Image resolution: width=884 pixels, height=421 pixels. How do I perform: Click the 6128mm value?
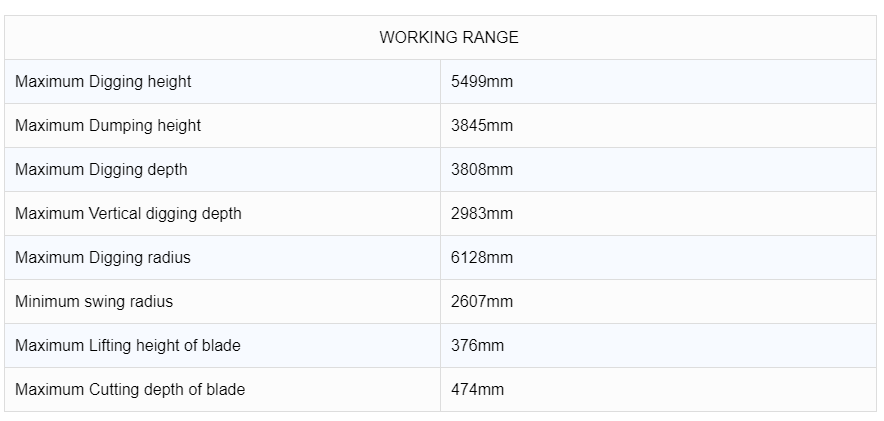[x=481, y=258]
